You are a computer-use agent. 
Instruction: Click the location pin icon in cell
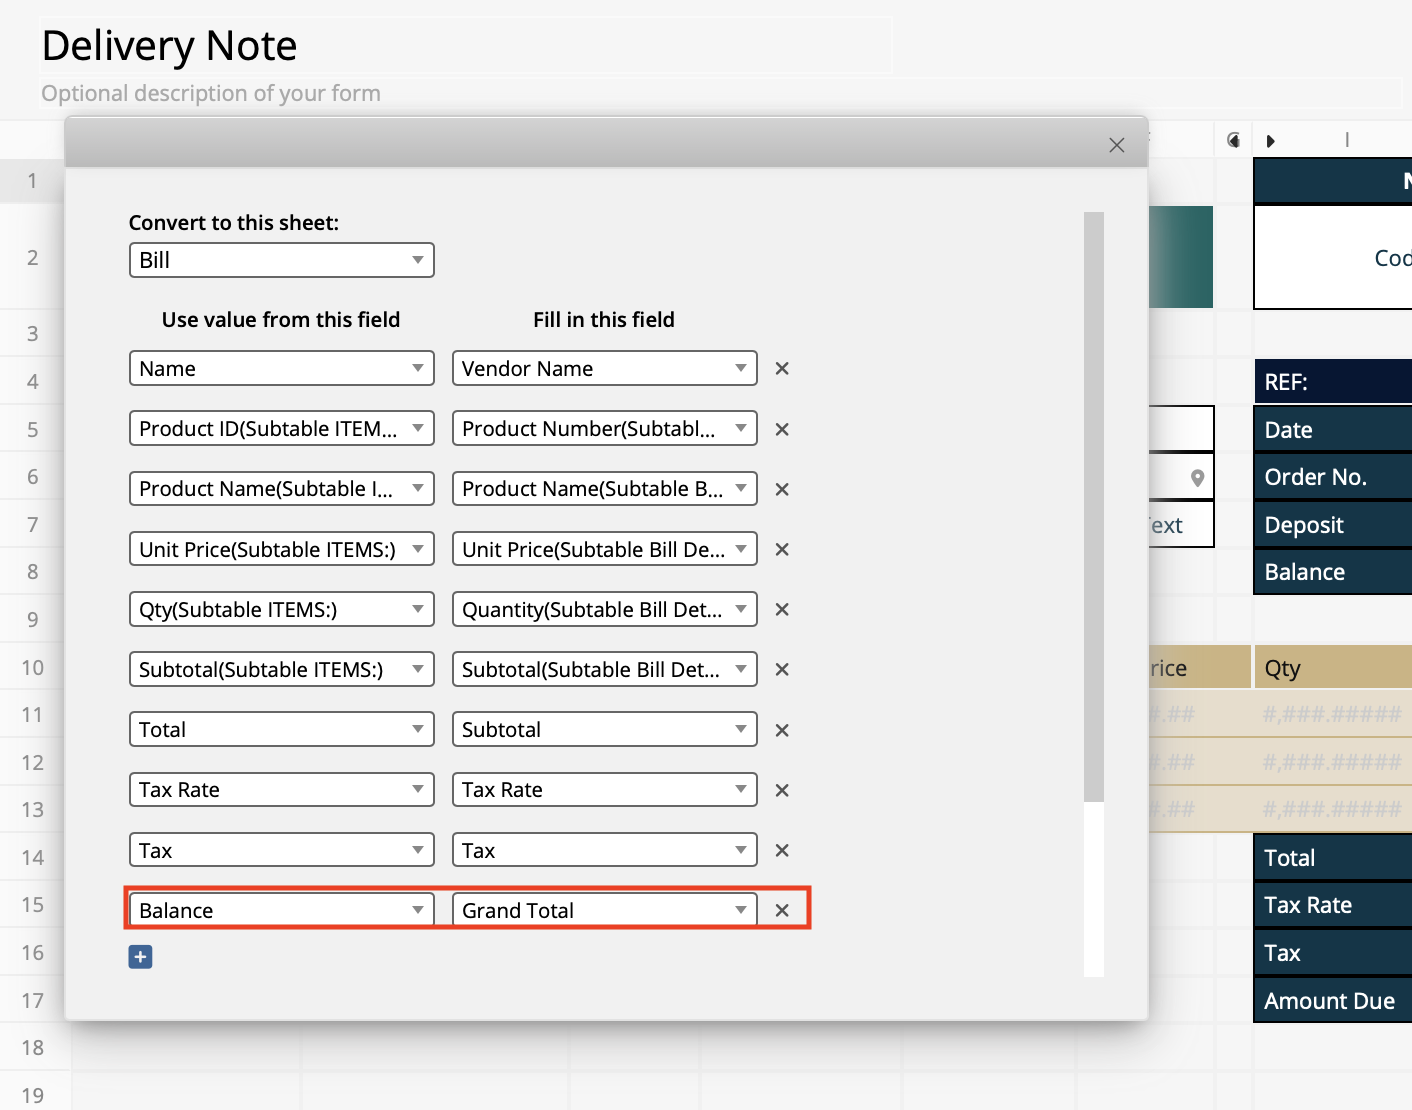(x=1197, y=478)
